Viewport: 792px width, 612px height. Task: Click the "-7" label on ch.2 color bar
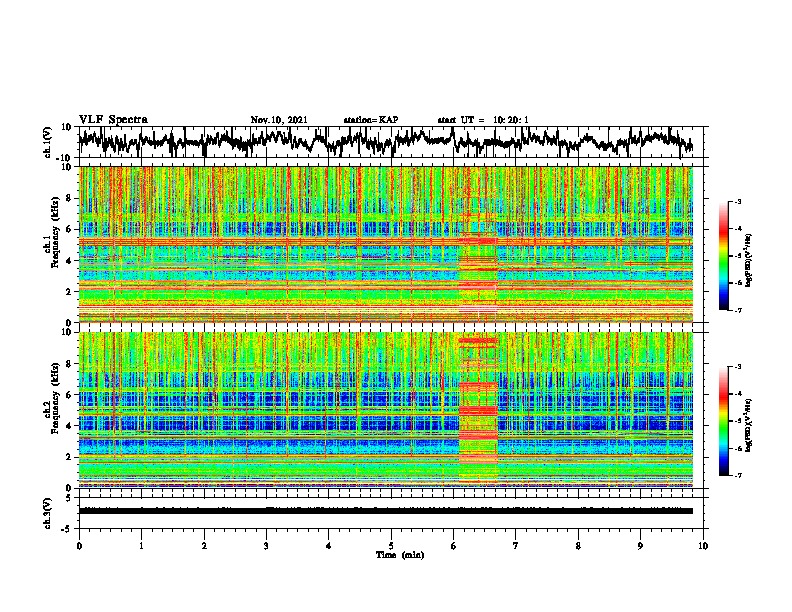tap(737, 475)
